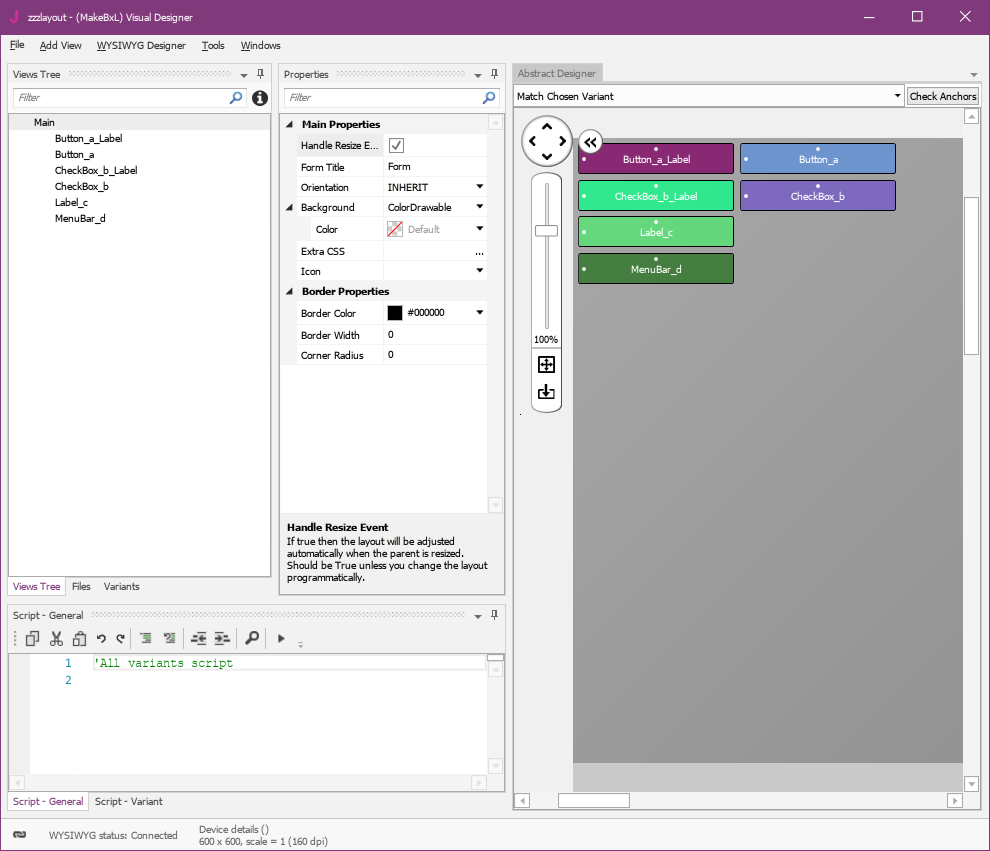This screenshot has width=990, height=851.
Task: Run the script with the play icon
Action: pyautogui.click(x=281, y=638)
